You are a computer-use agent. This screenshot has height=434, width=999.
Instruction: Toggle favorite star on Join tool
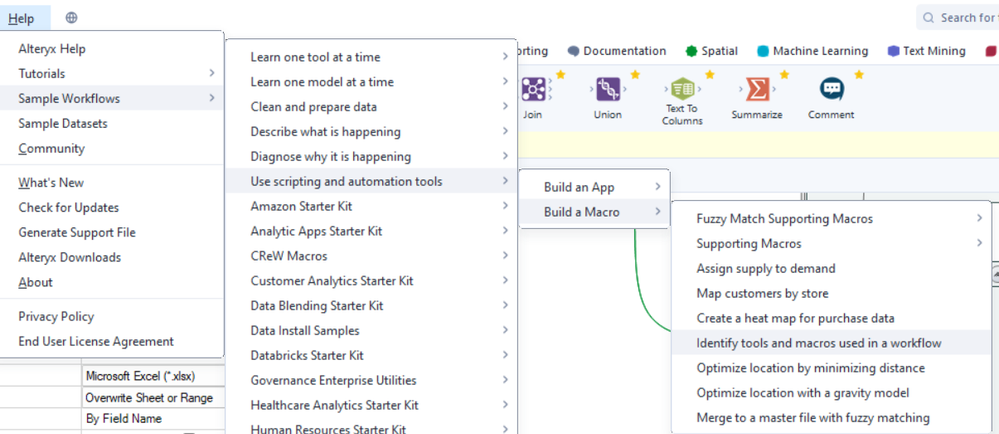(x=561, y=75)
